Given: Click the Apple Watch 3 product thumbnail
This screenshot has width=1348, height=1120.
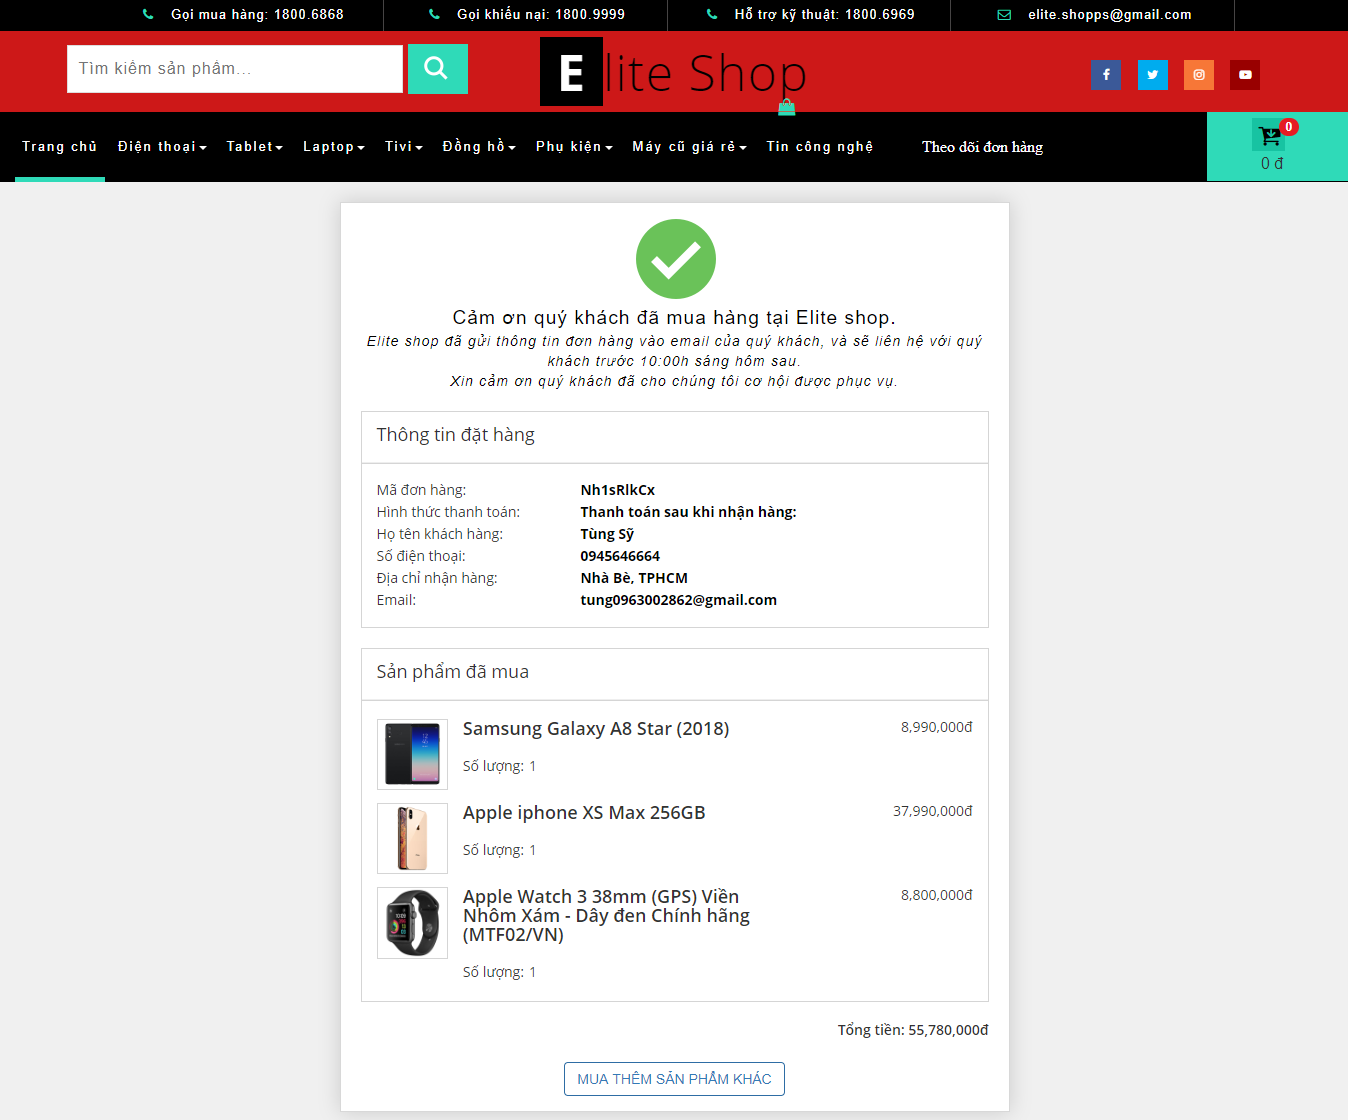Looking at the screenshot, I should (x=412, y=923).
